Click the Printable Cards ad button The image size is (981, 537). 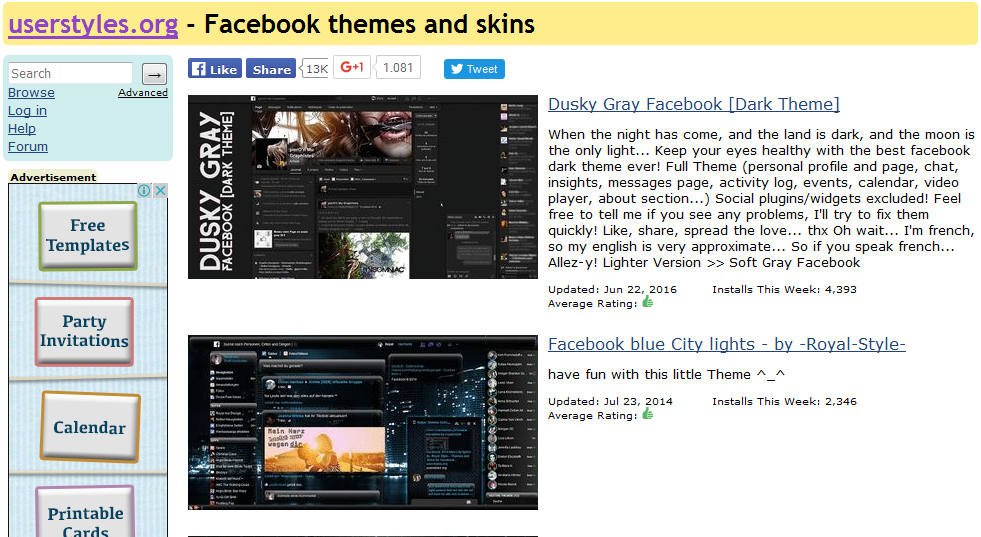(86, 512)
